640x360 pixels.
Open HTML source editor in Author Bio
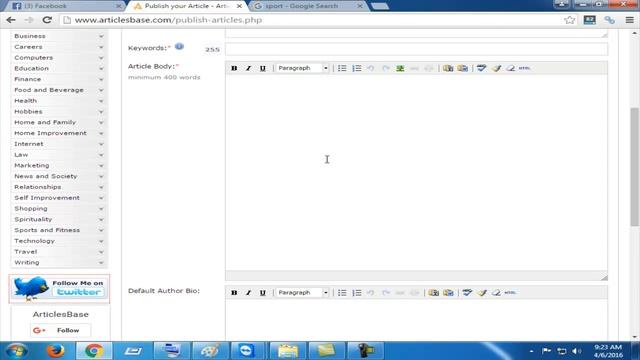click(x=510, y=293)
